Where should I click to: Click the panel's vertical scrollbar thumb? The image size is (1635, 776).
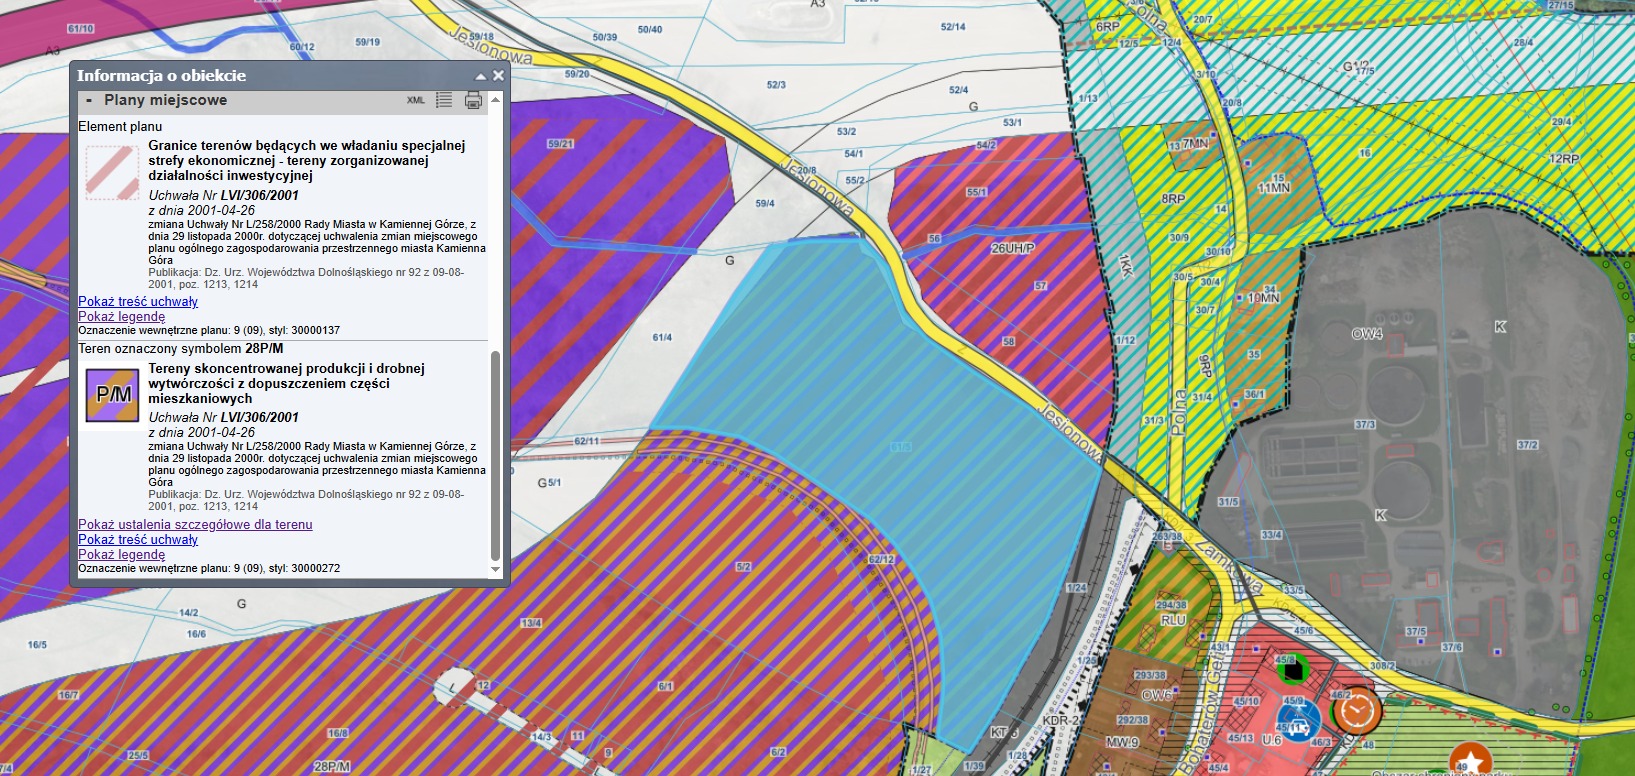pyautogui.click(x=495, y=455)
